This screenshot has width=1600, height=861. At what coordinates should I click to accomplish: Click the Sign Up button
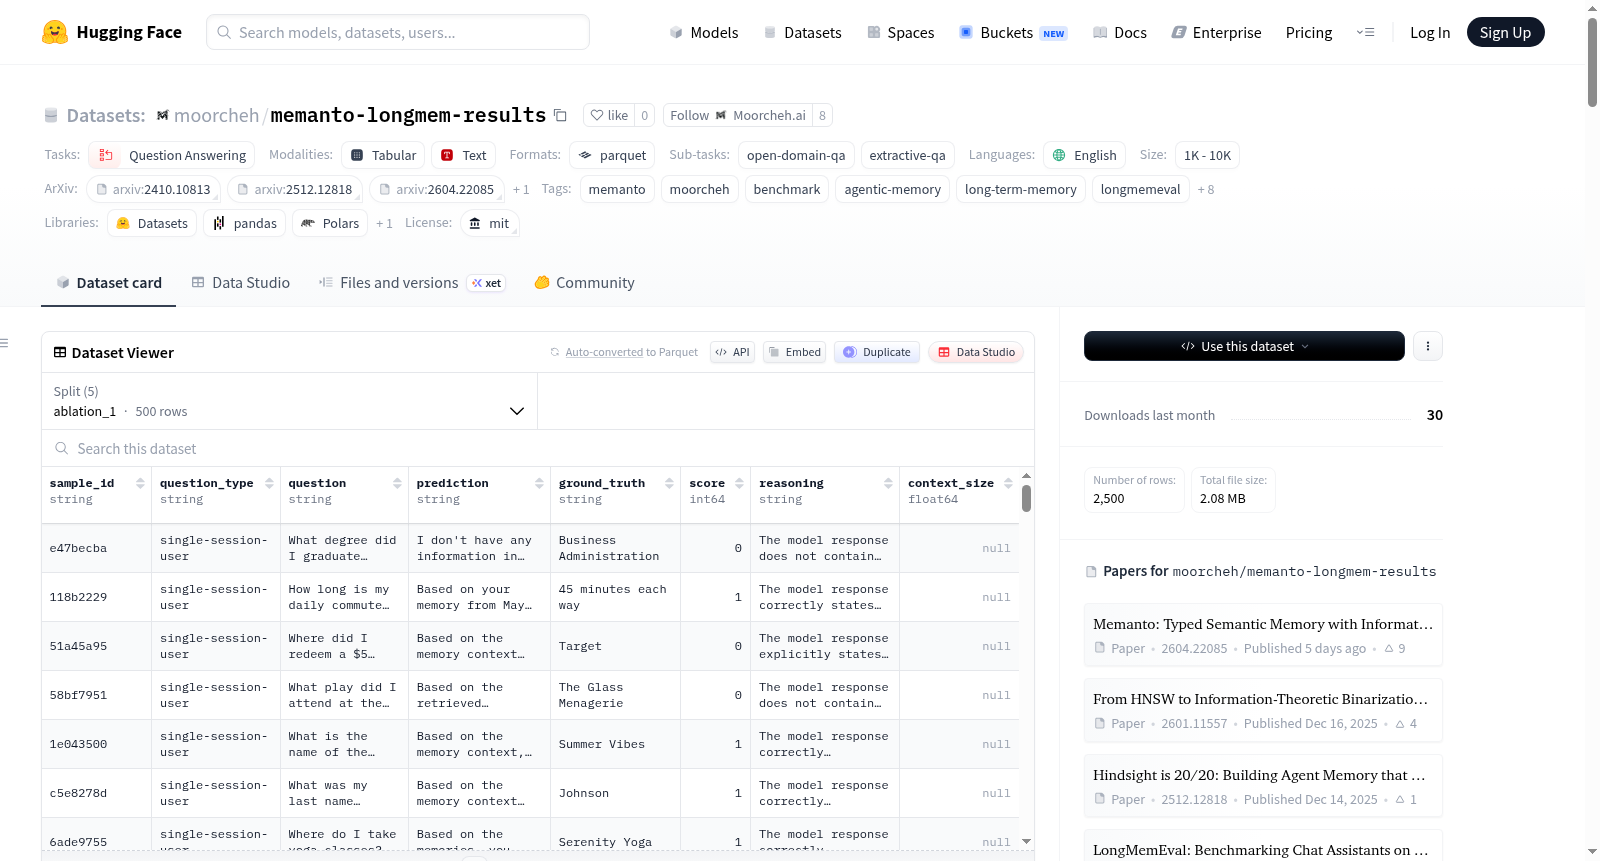click(x=1505, y=32)
